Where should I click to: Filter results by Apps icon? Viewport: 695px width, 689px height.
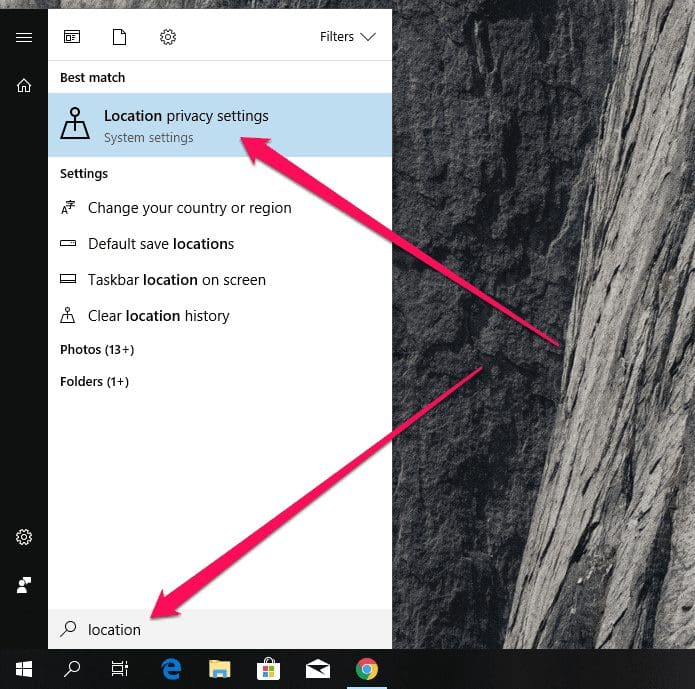pyautogui.click(x=72, y=37)
